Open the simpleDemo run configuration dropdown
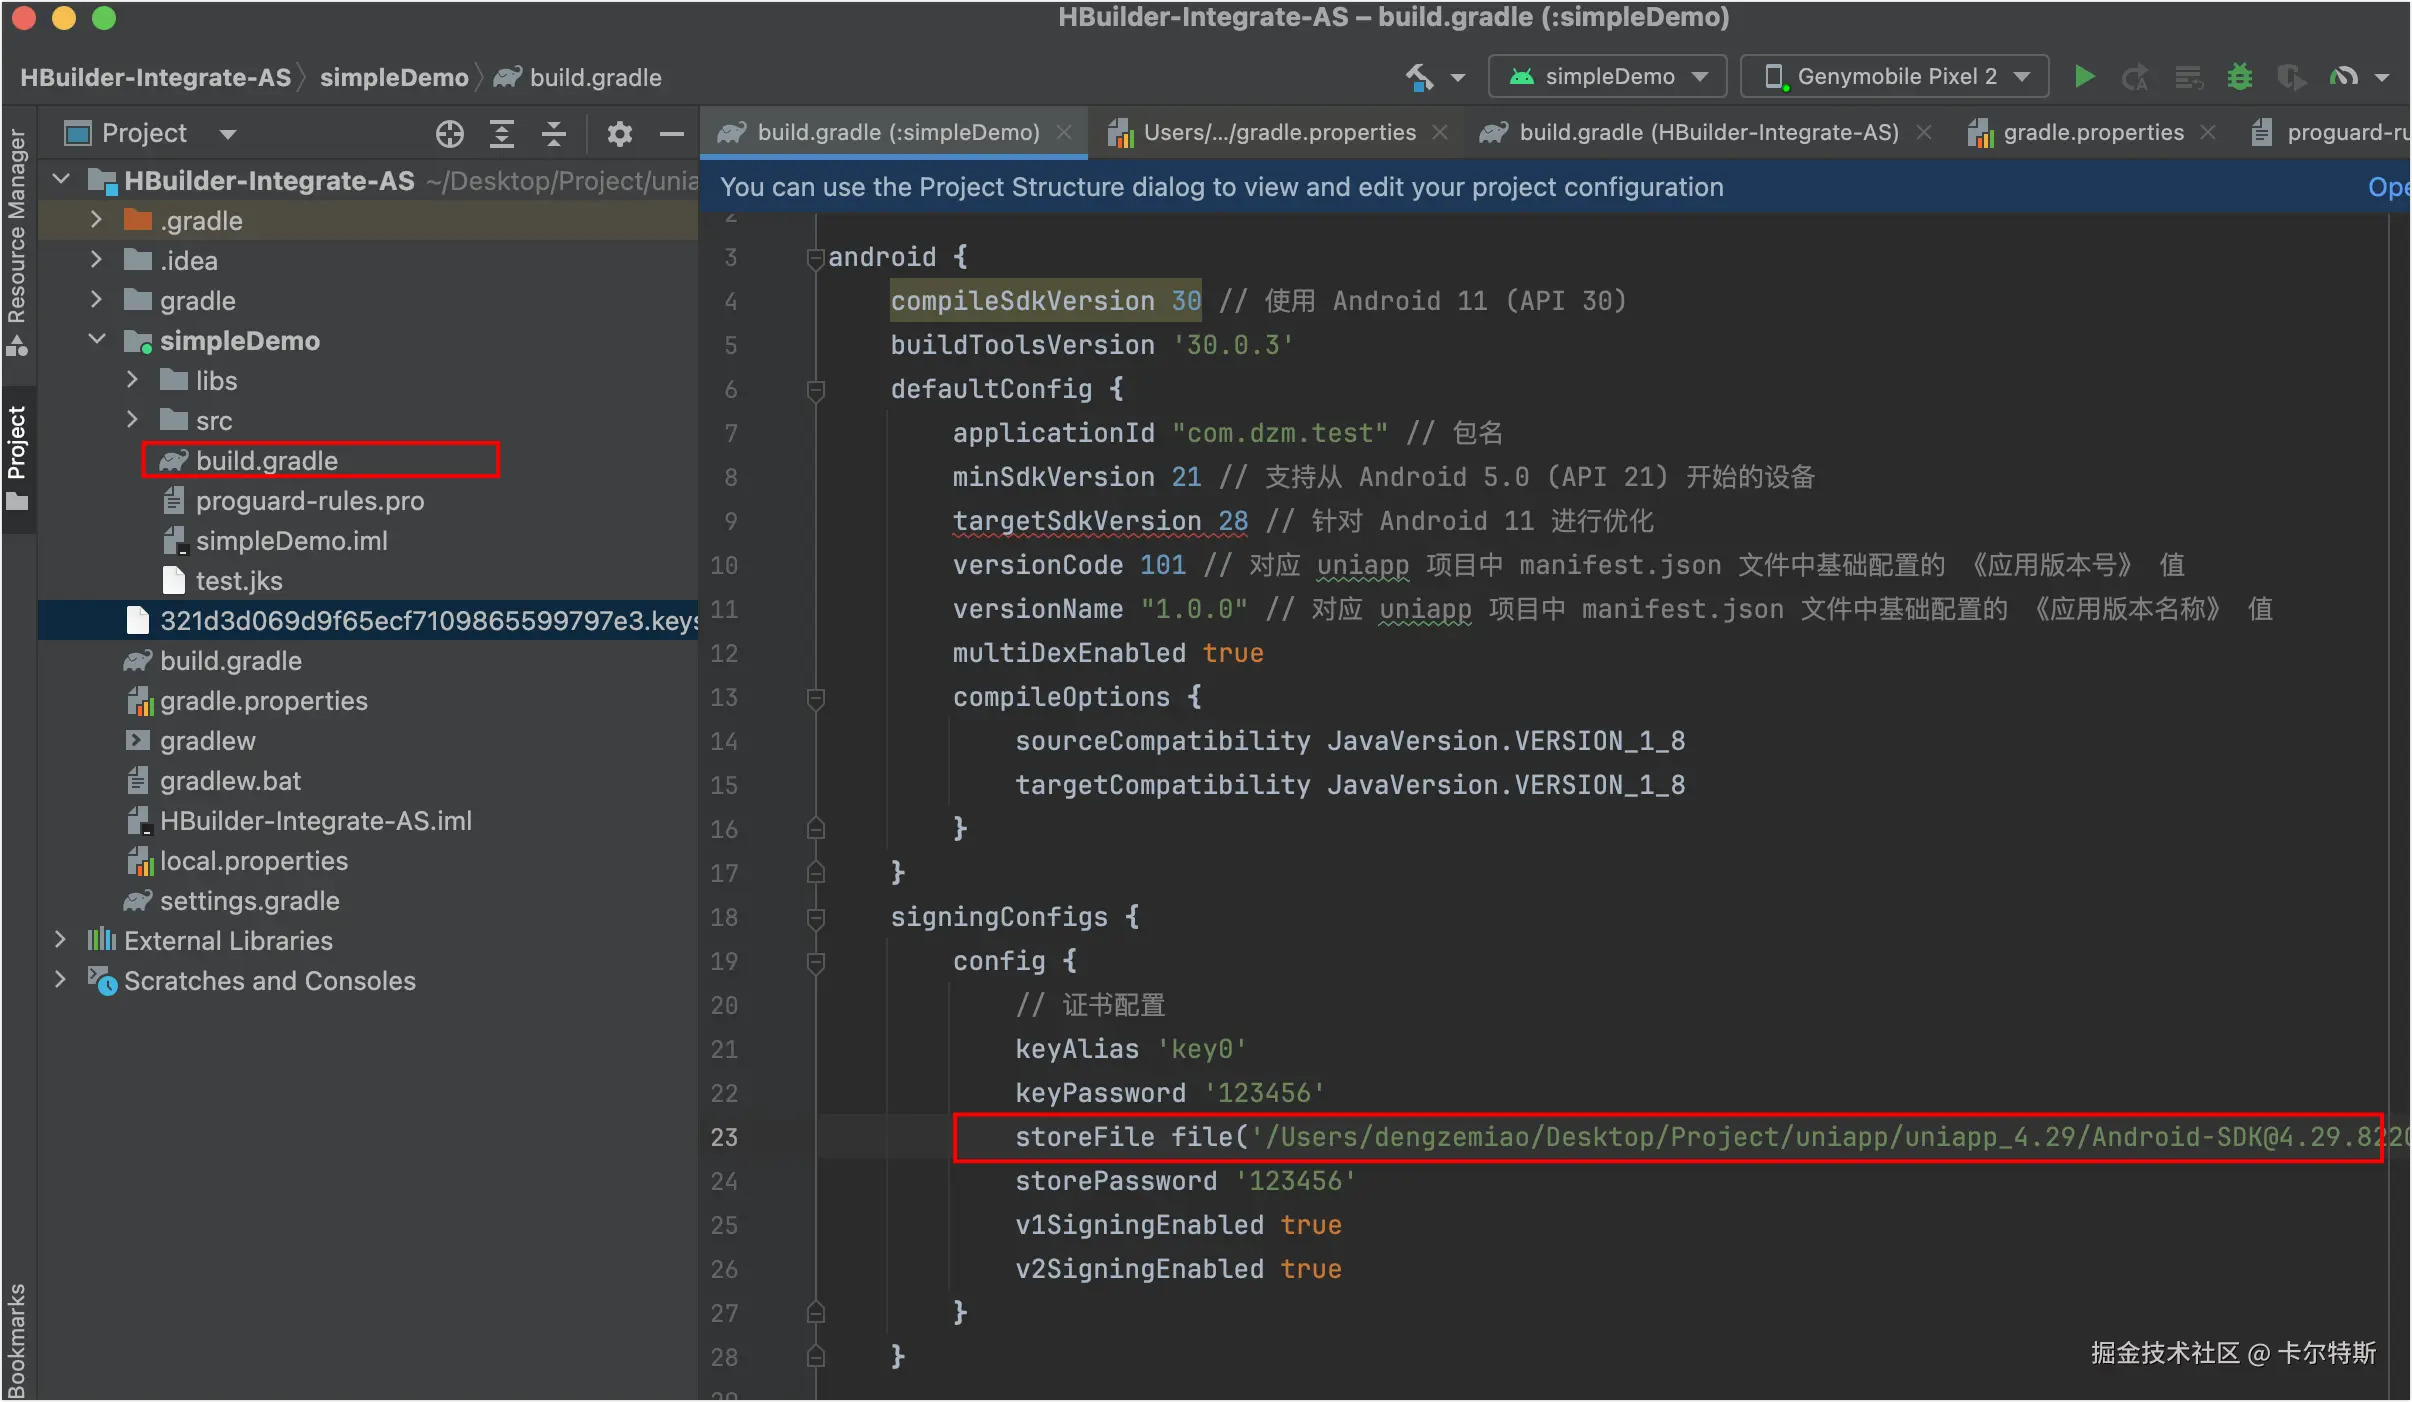 point(1608,77)
